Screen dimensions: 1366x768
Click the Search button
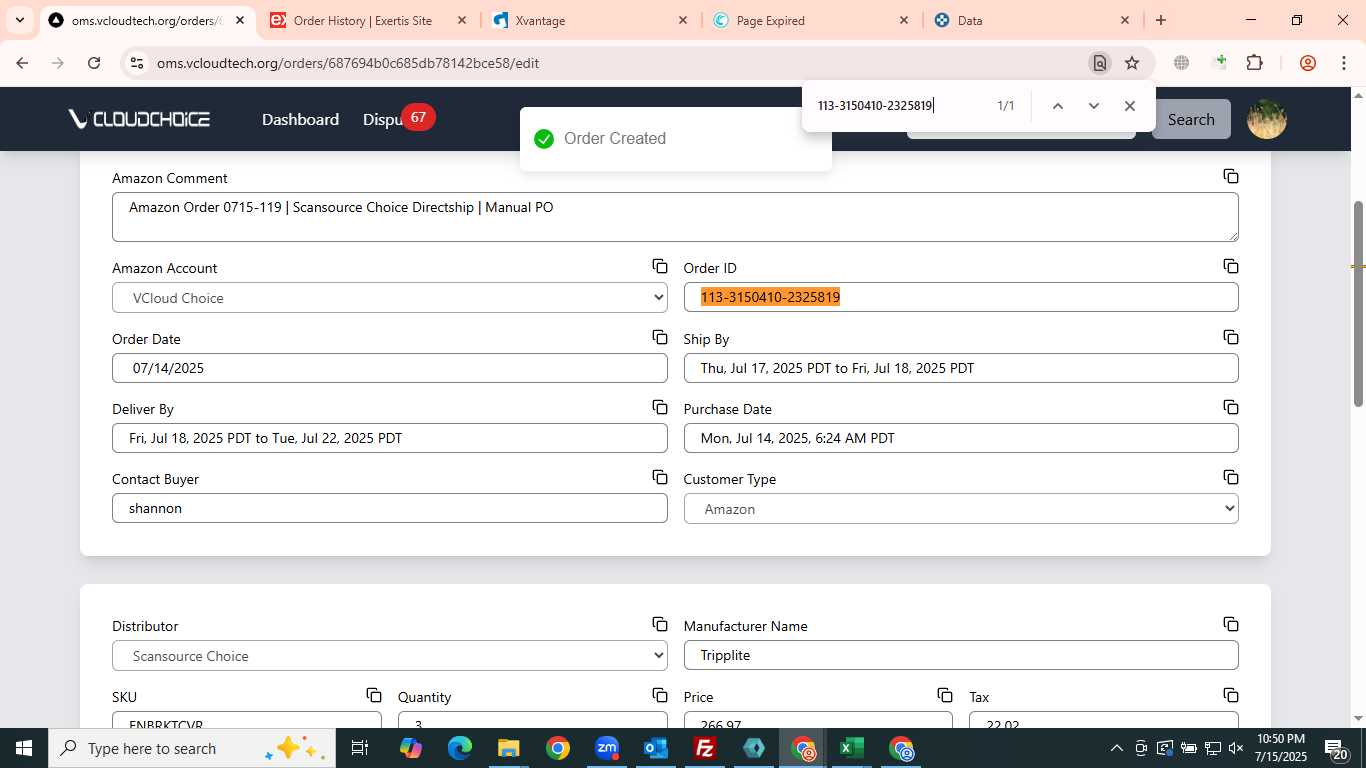(x=1191, y=119)
